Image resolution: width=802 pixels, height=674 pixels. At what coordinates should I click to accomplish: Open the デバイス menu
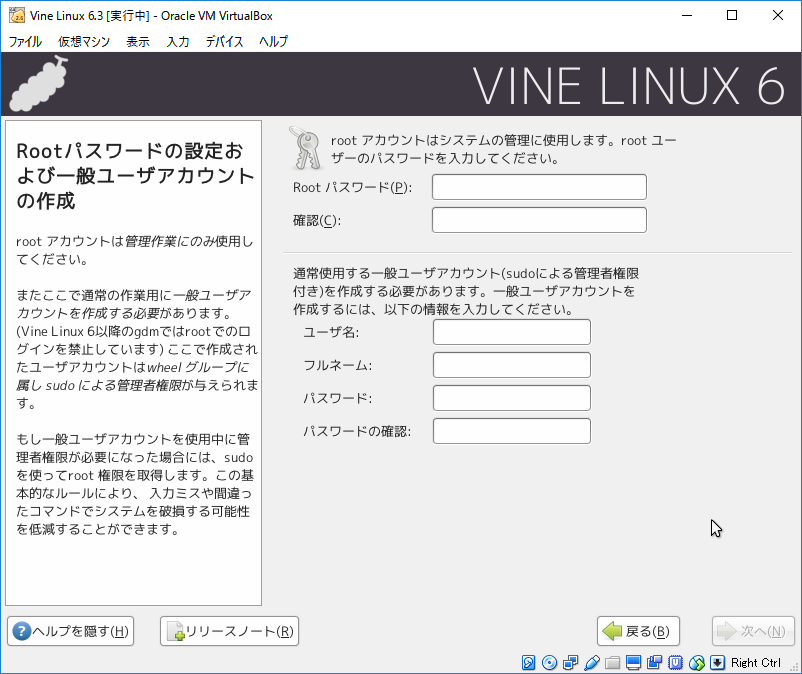225,41
